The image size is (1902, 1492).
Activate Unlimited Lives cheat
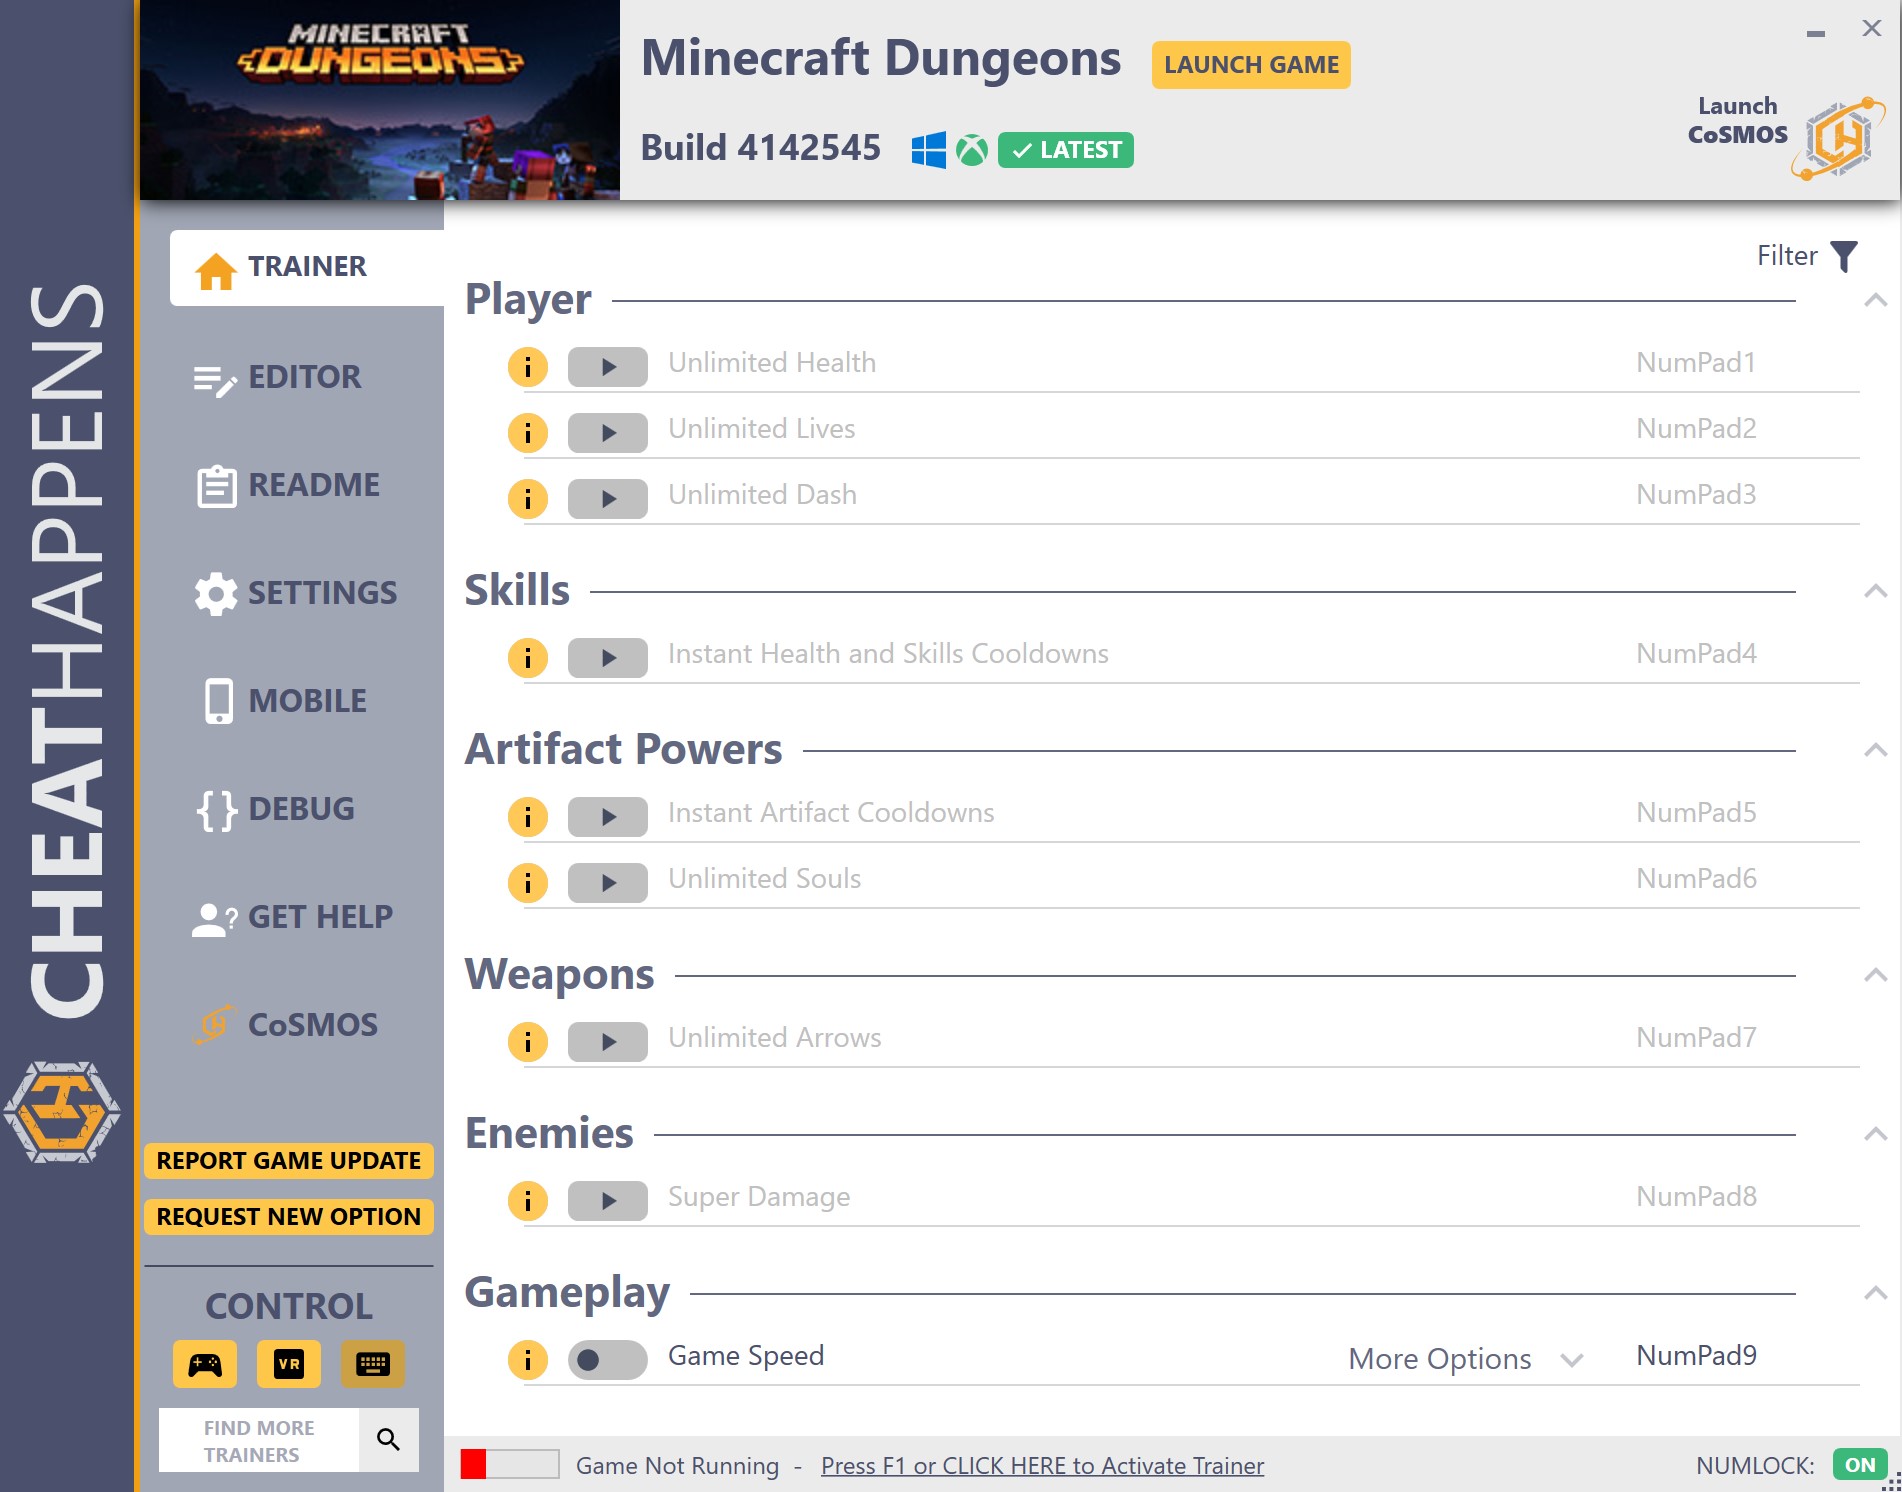608,433
